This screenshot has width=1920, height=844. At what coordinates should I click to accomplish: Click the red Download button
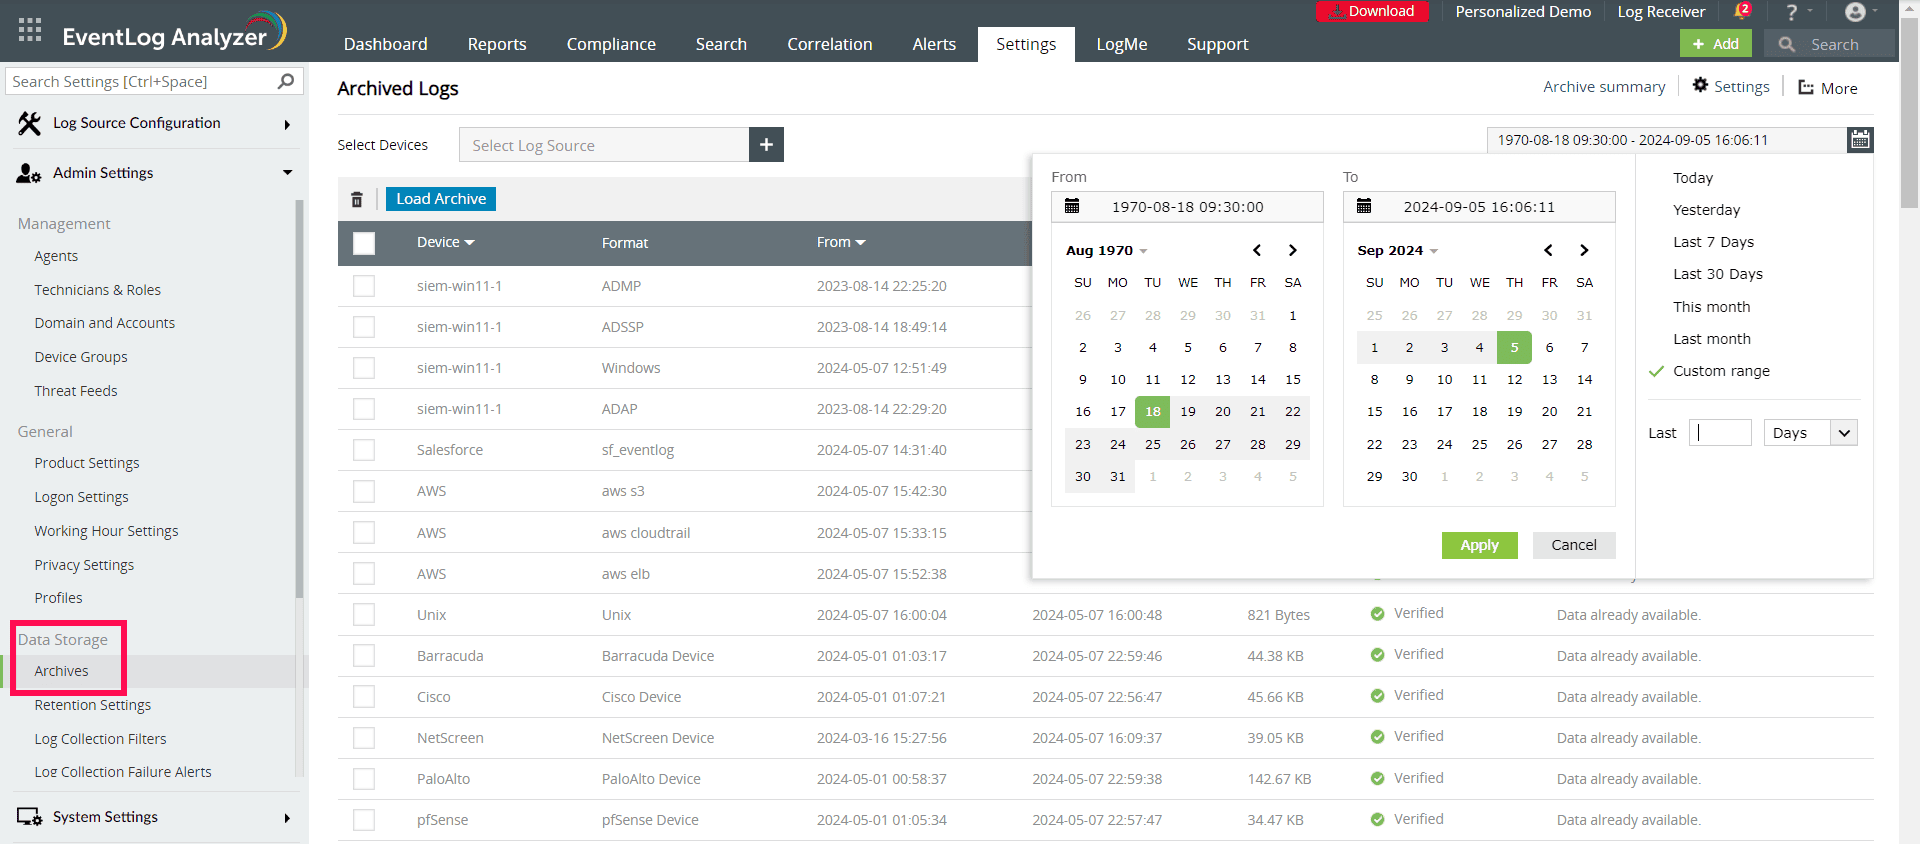1372,11
